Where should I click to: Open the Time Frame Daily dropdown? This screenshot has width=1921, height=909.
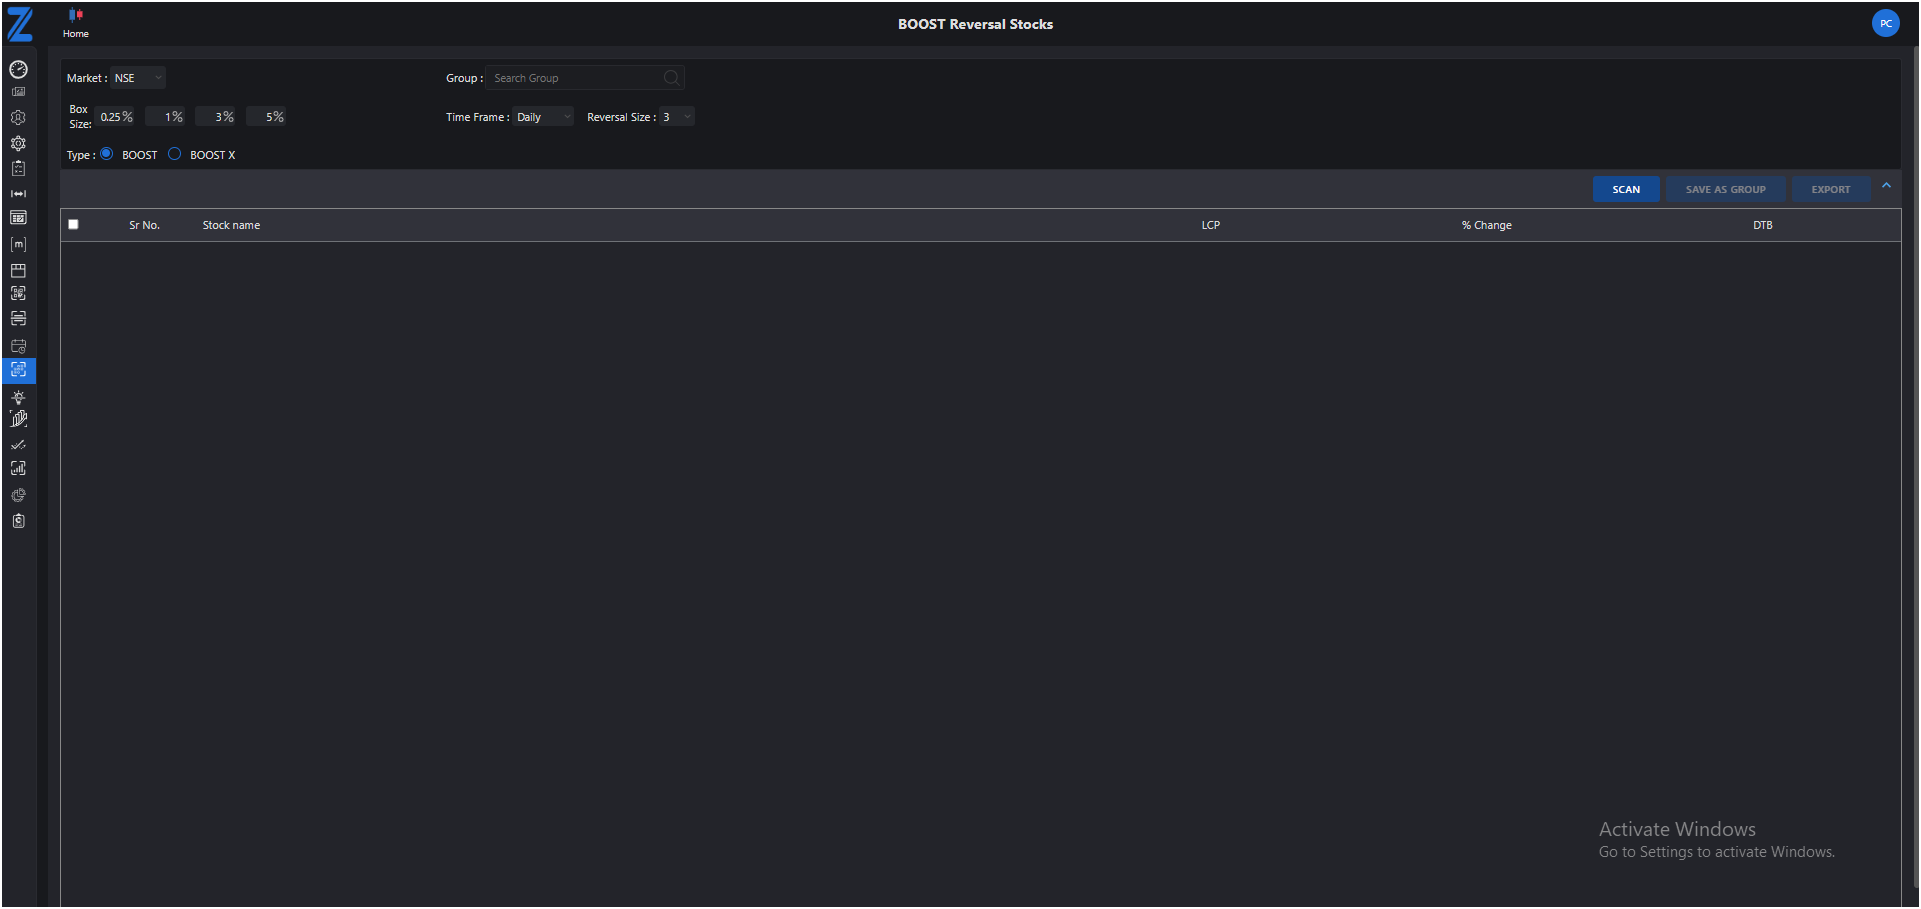coord(543,117)
